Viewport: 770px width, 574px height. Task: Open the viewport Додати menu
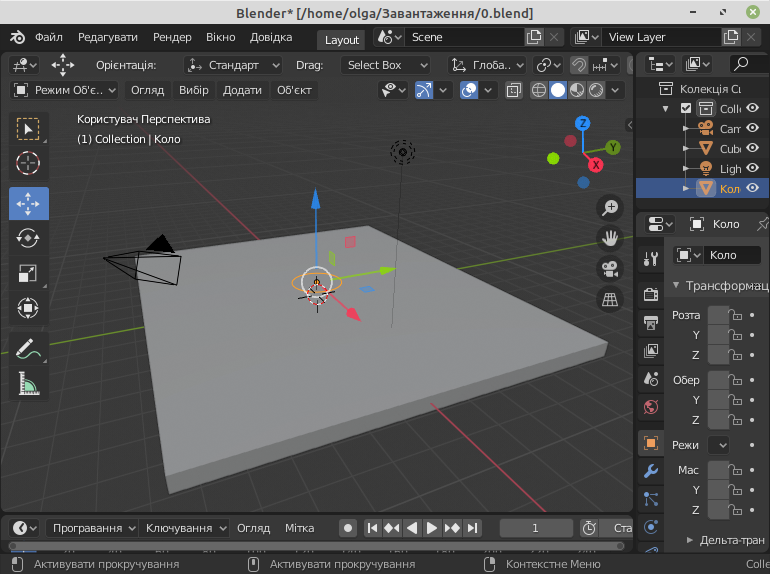(x=242, y=90)
